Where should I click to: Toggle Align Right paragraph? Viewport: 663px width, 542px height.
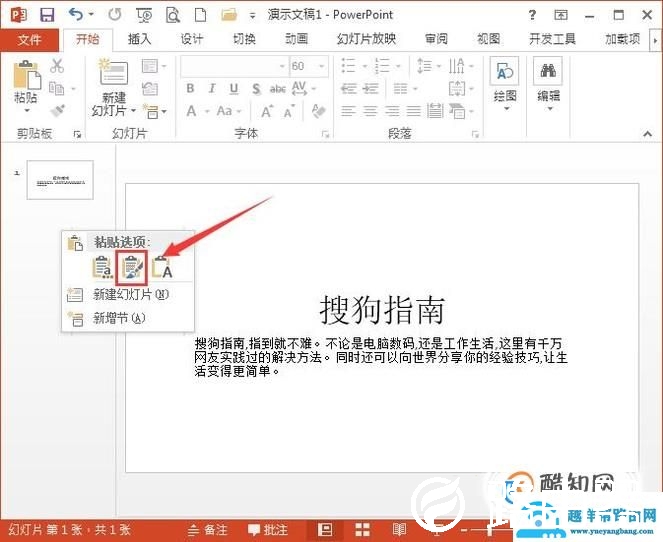(392, 111)
